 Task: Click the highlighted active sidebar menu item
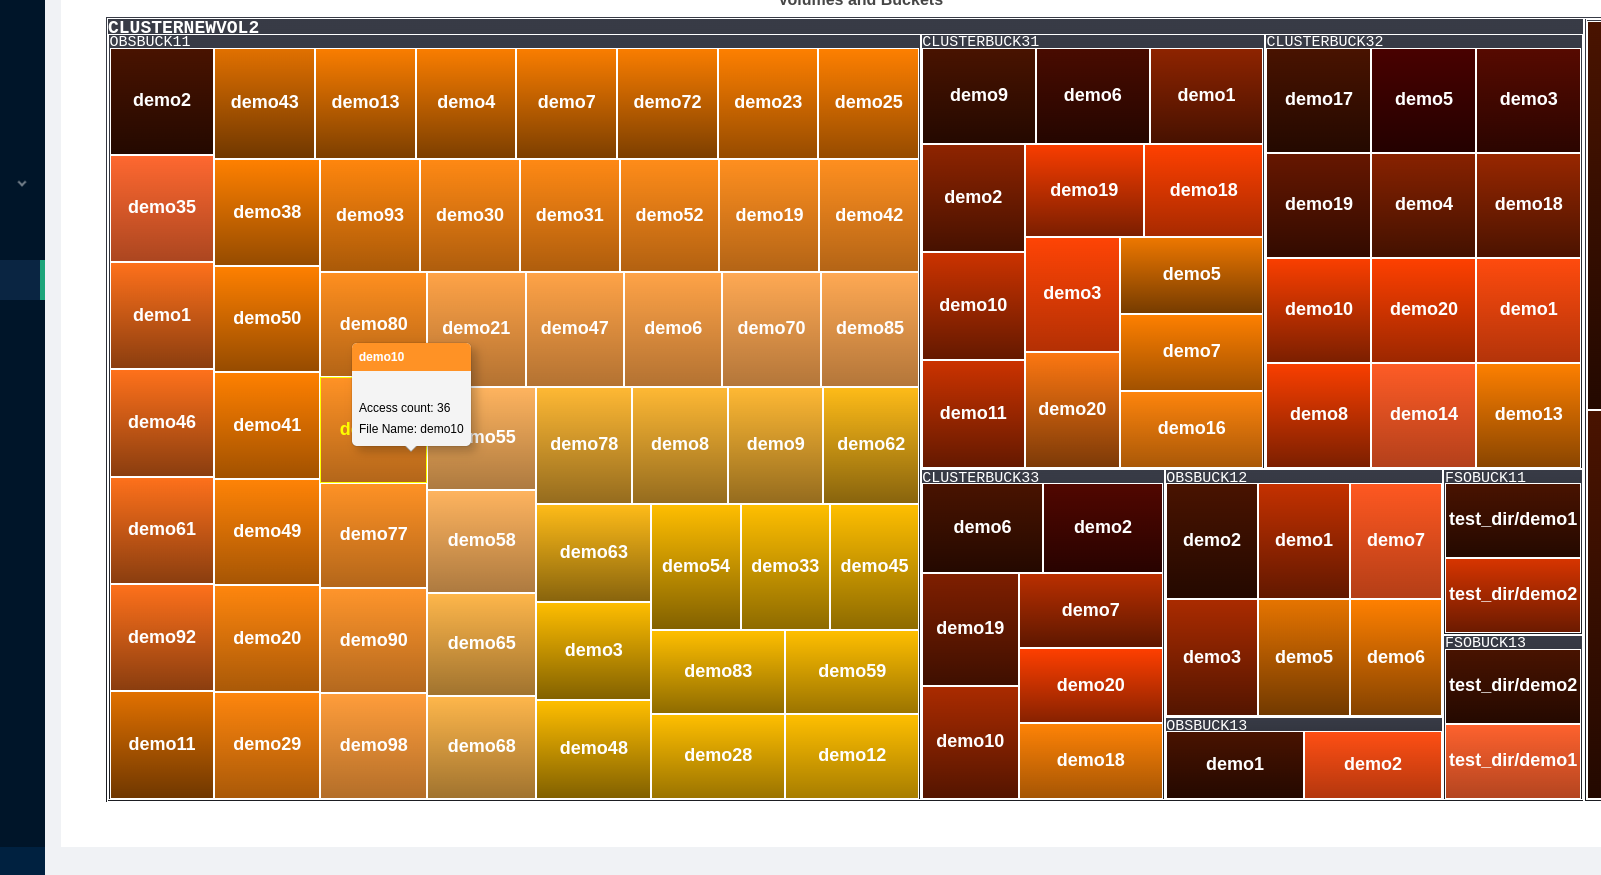[22, 280]
